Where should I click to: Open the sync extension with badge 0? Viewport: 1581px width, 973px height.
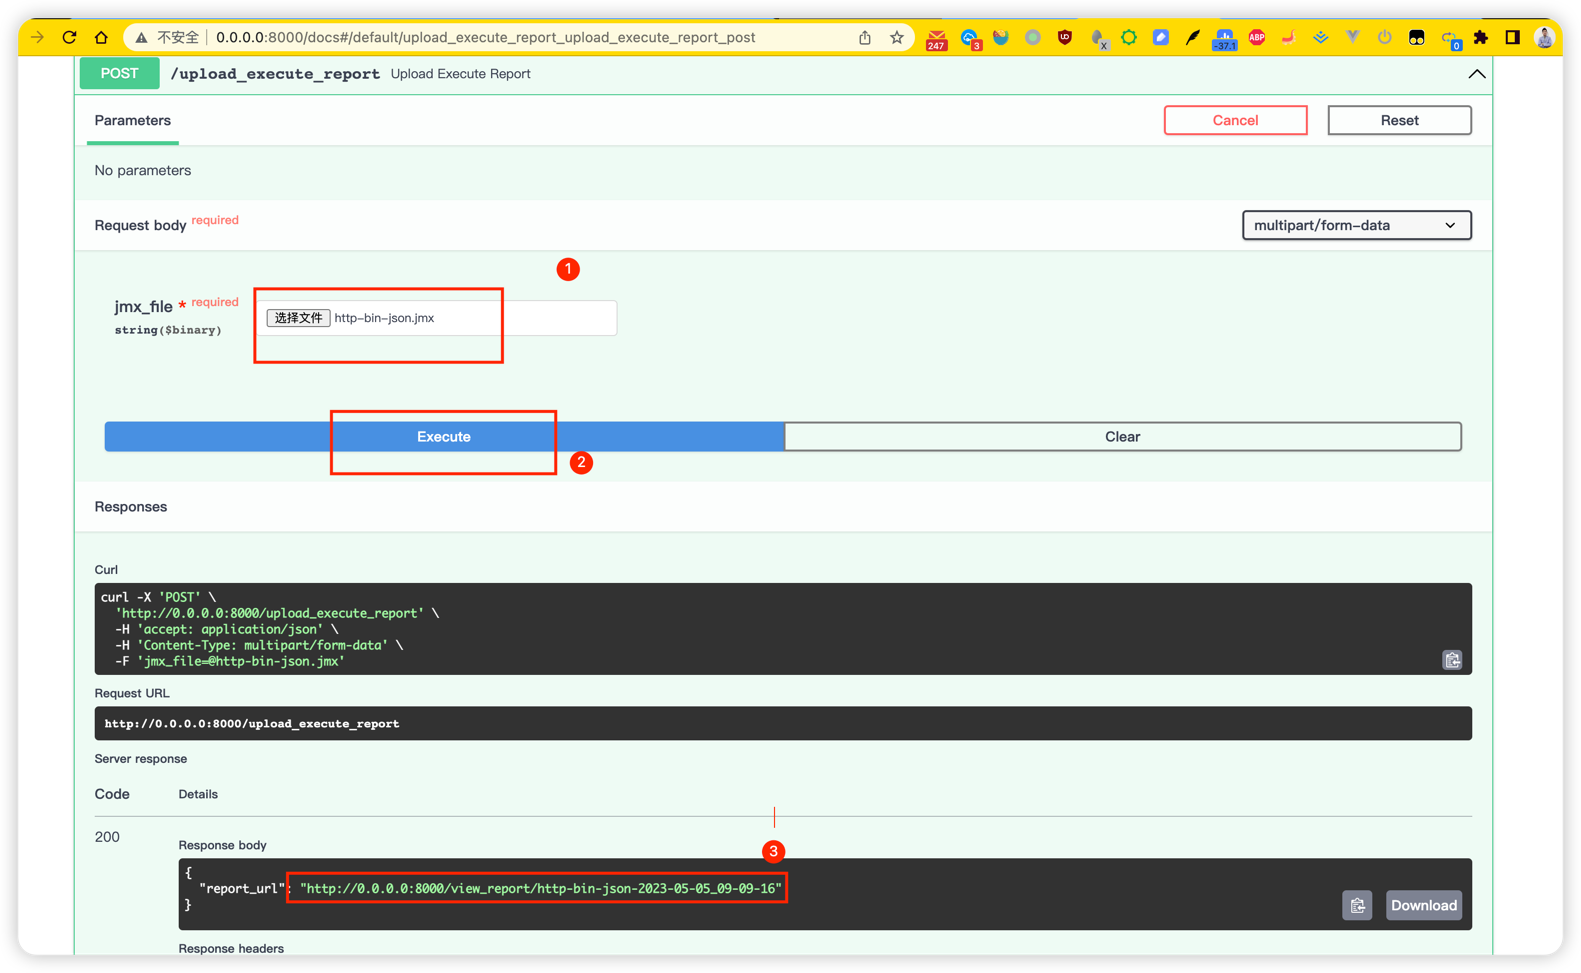(1450, 39)
